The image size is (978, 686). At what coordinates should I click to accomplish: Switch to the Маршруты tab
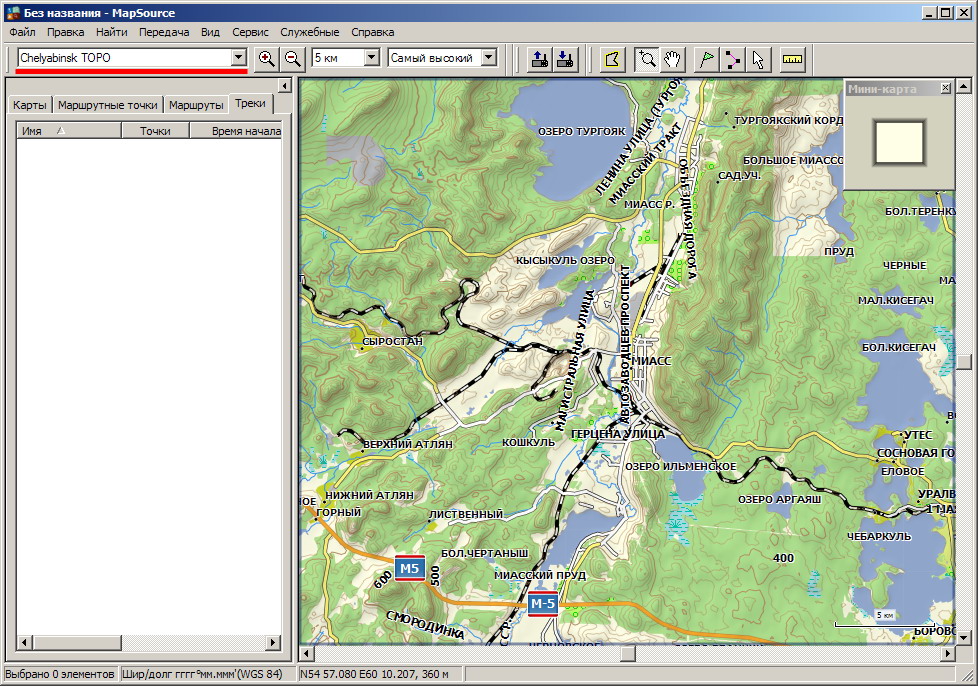coord(196,105)
